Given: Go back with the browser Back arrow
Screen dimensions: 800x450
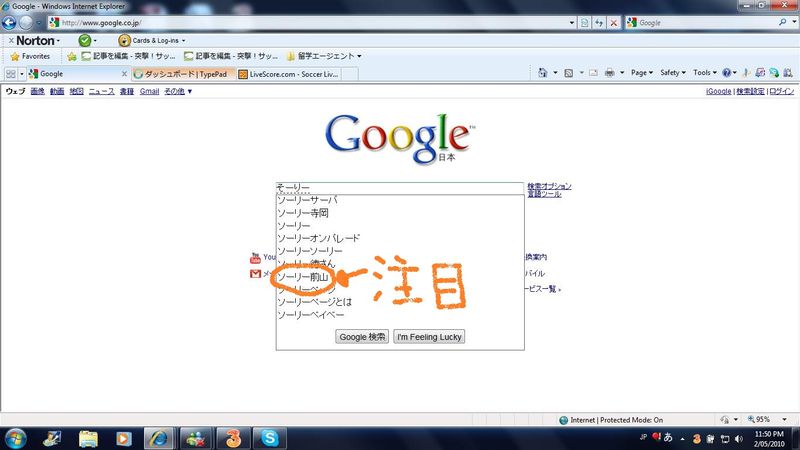Looking at the screenshot, I should click(x=9, y=23).
